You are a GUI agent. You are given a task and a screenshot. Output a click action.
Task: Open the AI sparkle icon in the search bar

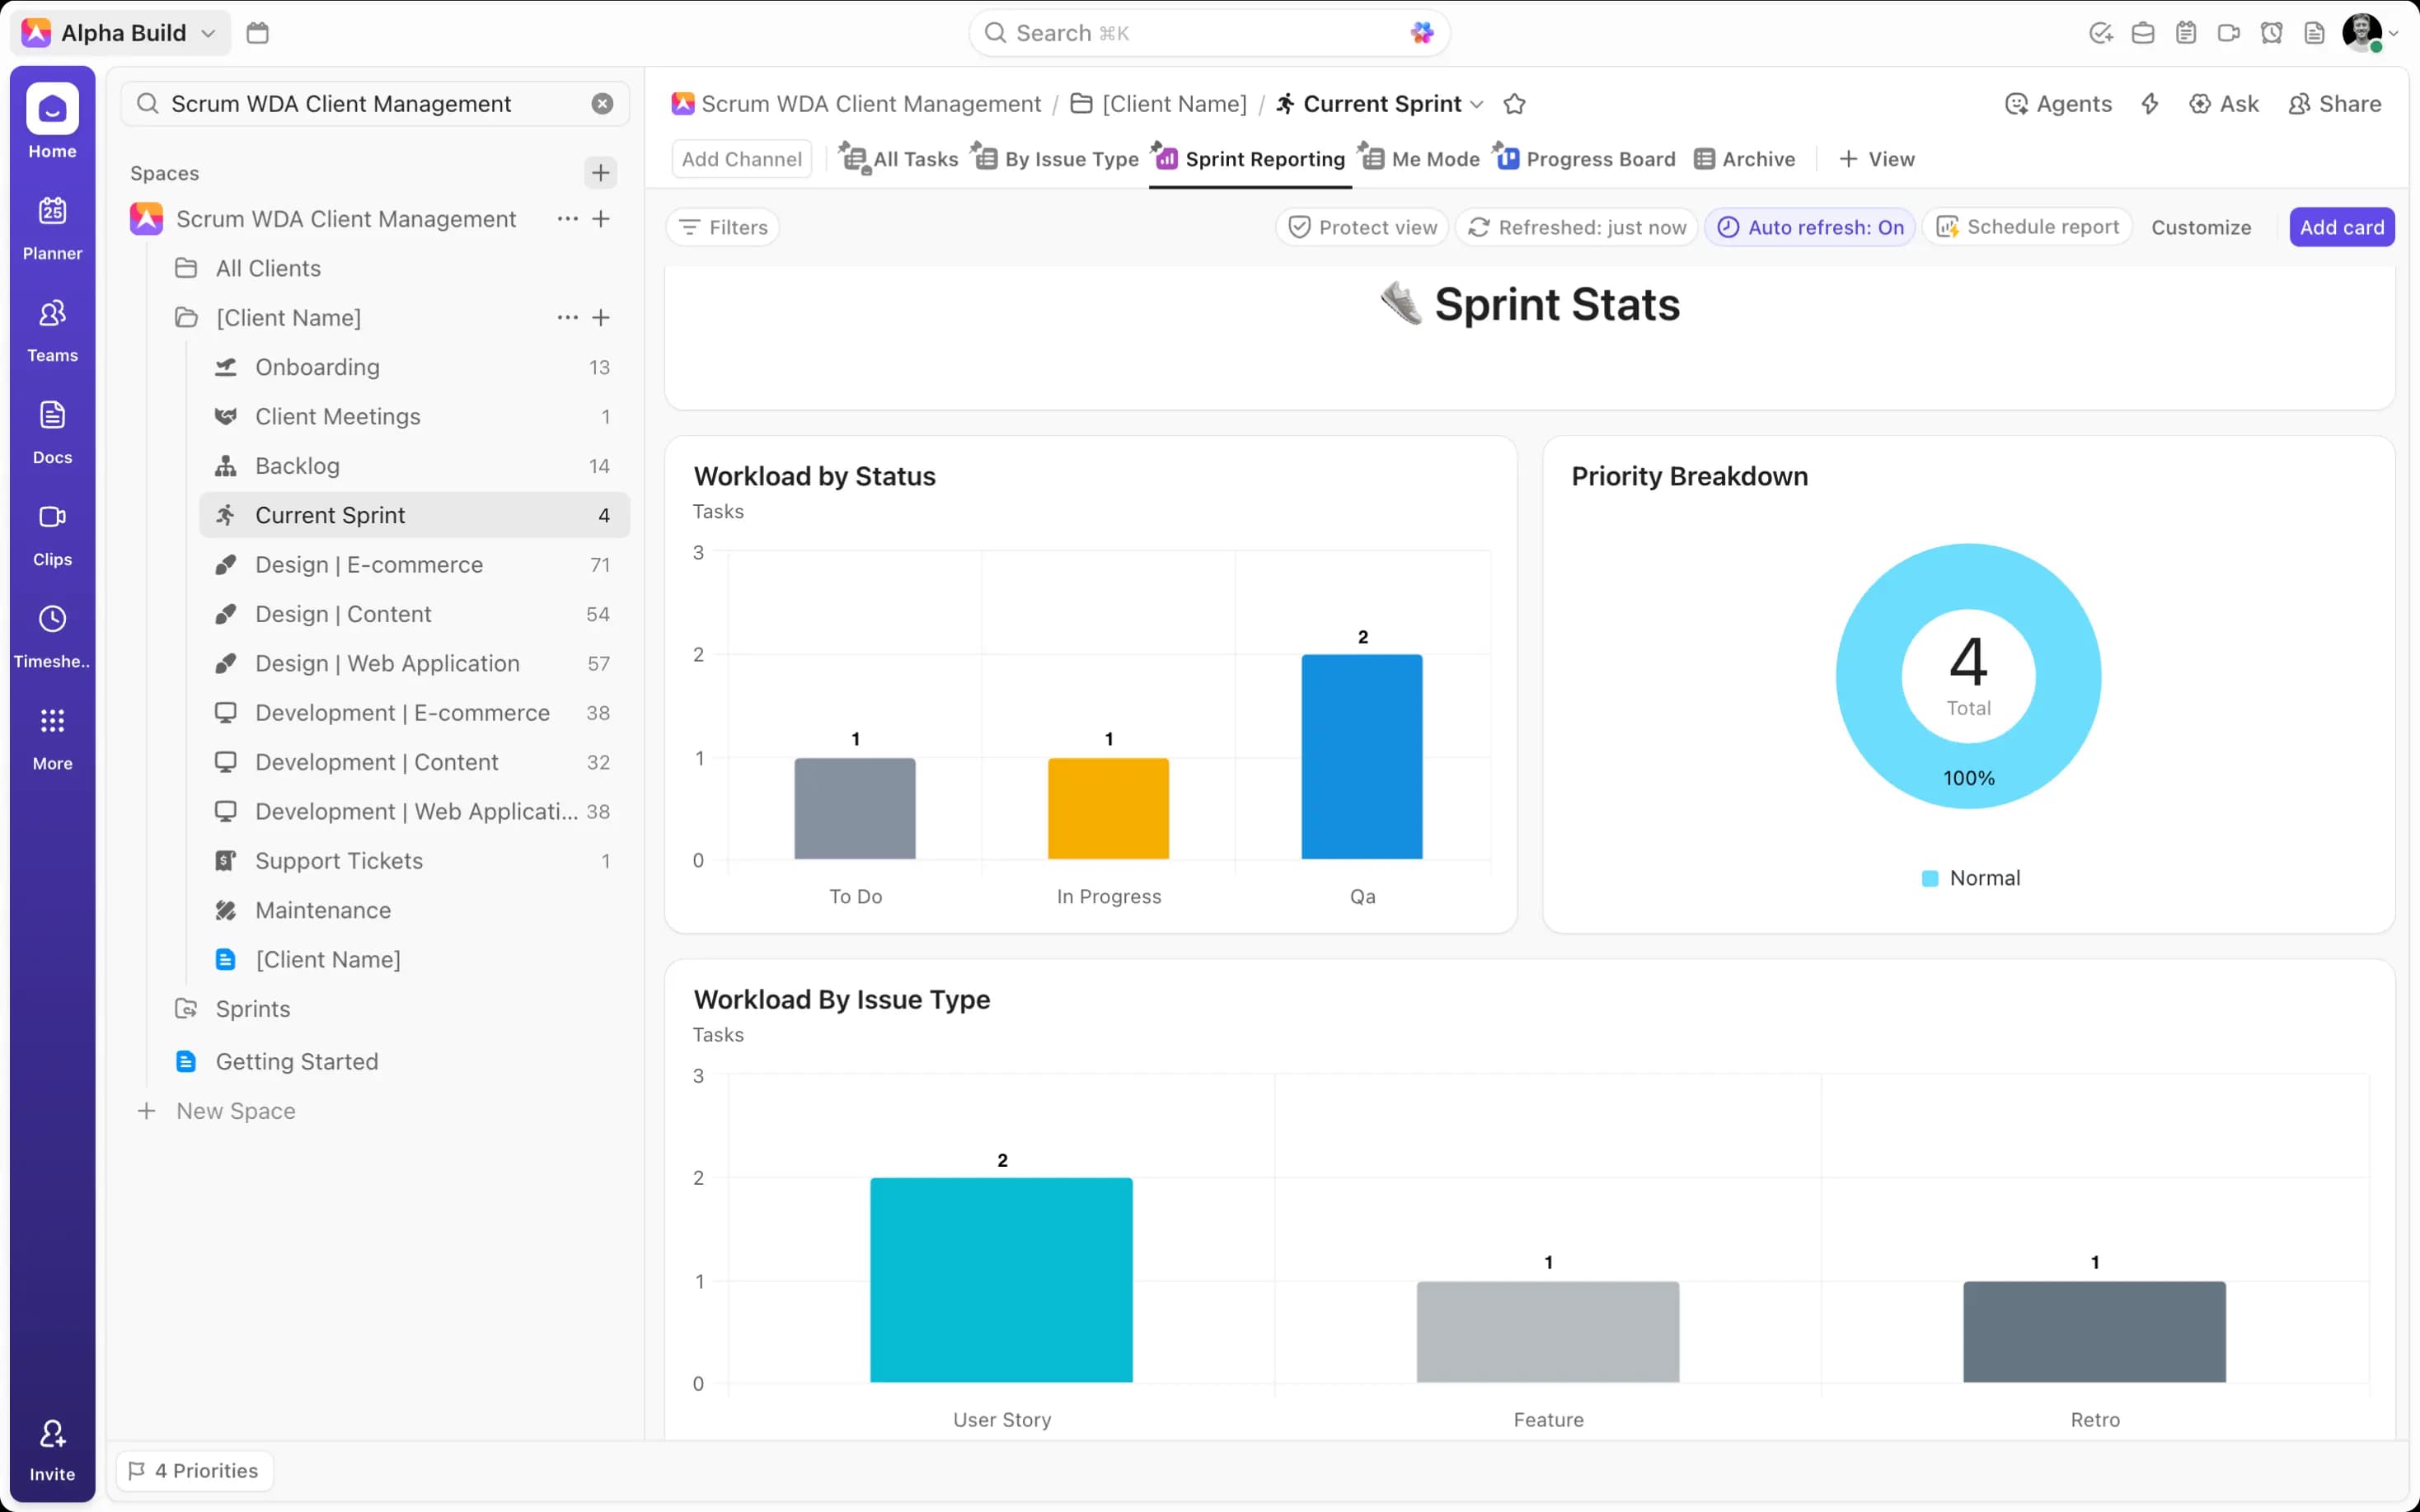click(1421, 33)
